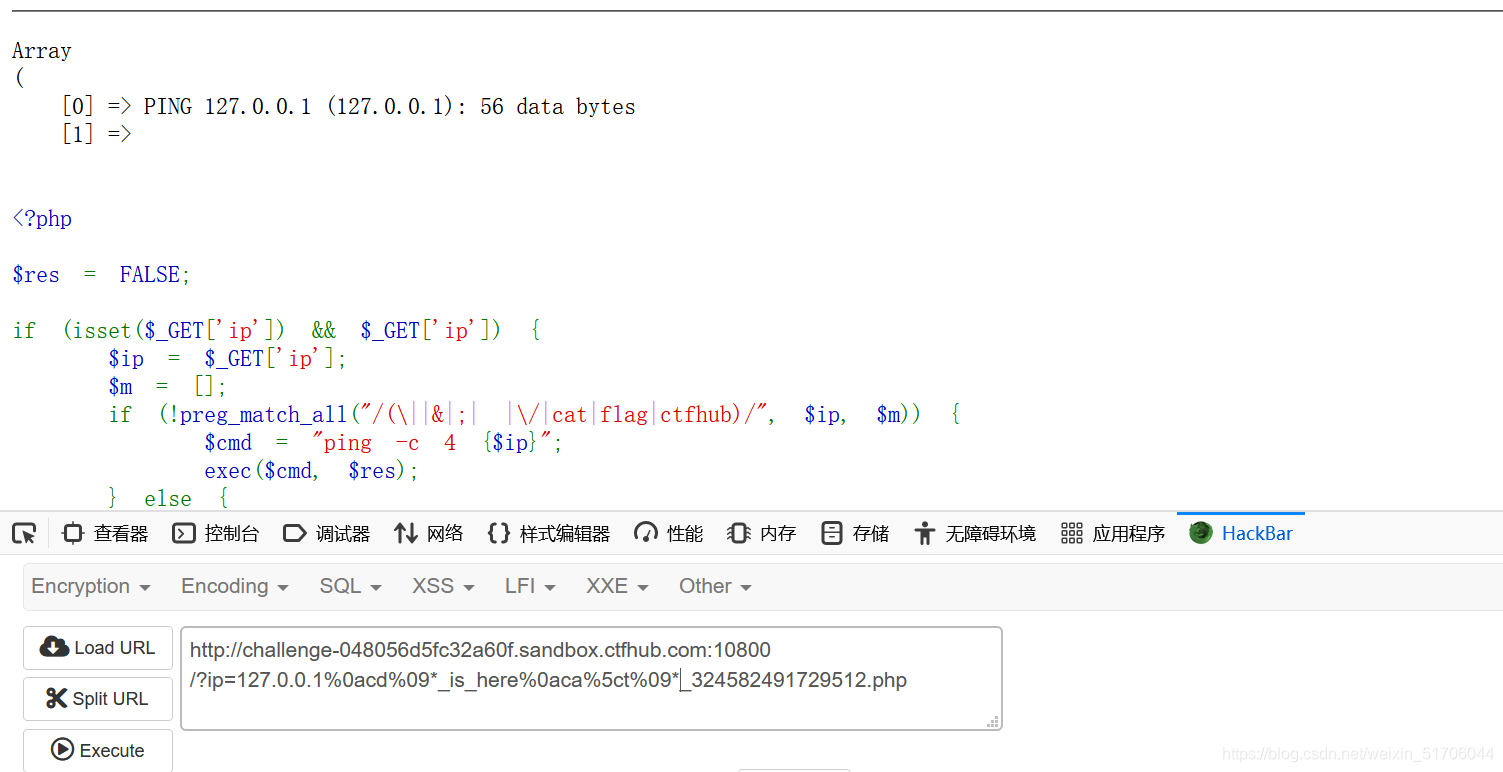Click the Storage tab's database icon

click(x=832, y=534)
